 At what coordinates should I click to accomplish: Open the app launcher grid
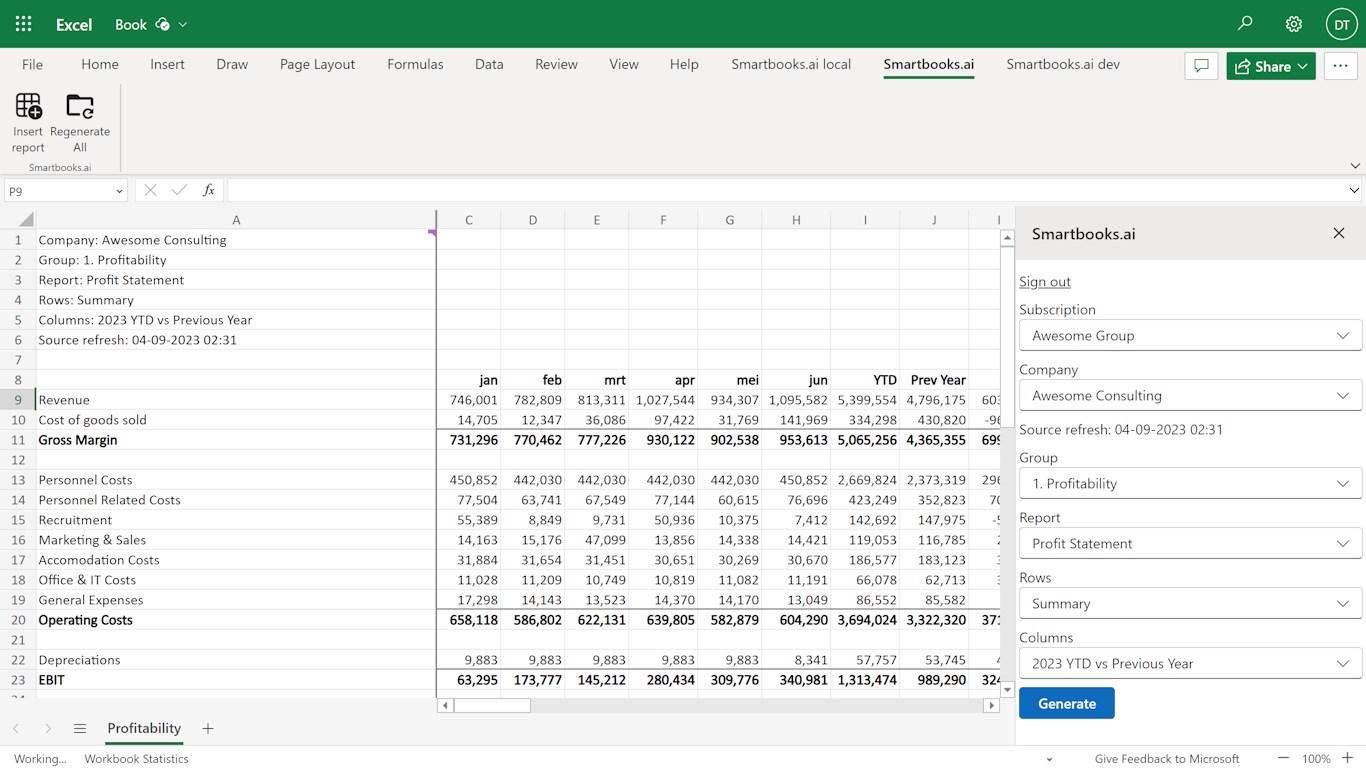[23, 24]
